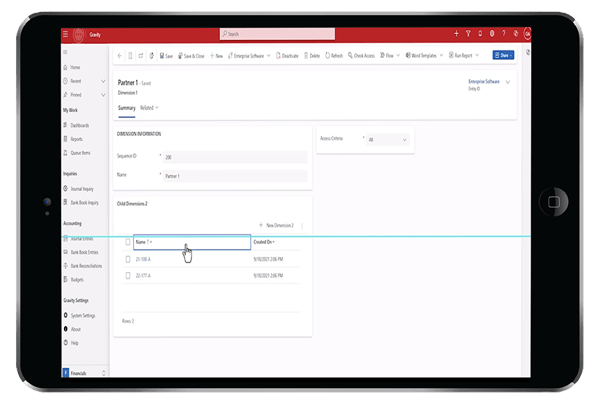Sort by the Name column header
The image size is (600, 408).
click(x=192, y=242)
